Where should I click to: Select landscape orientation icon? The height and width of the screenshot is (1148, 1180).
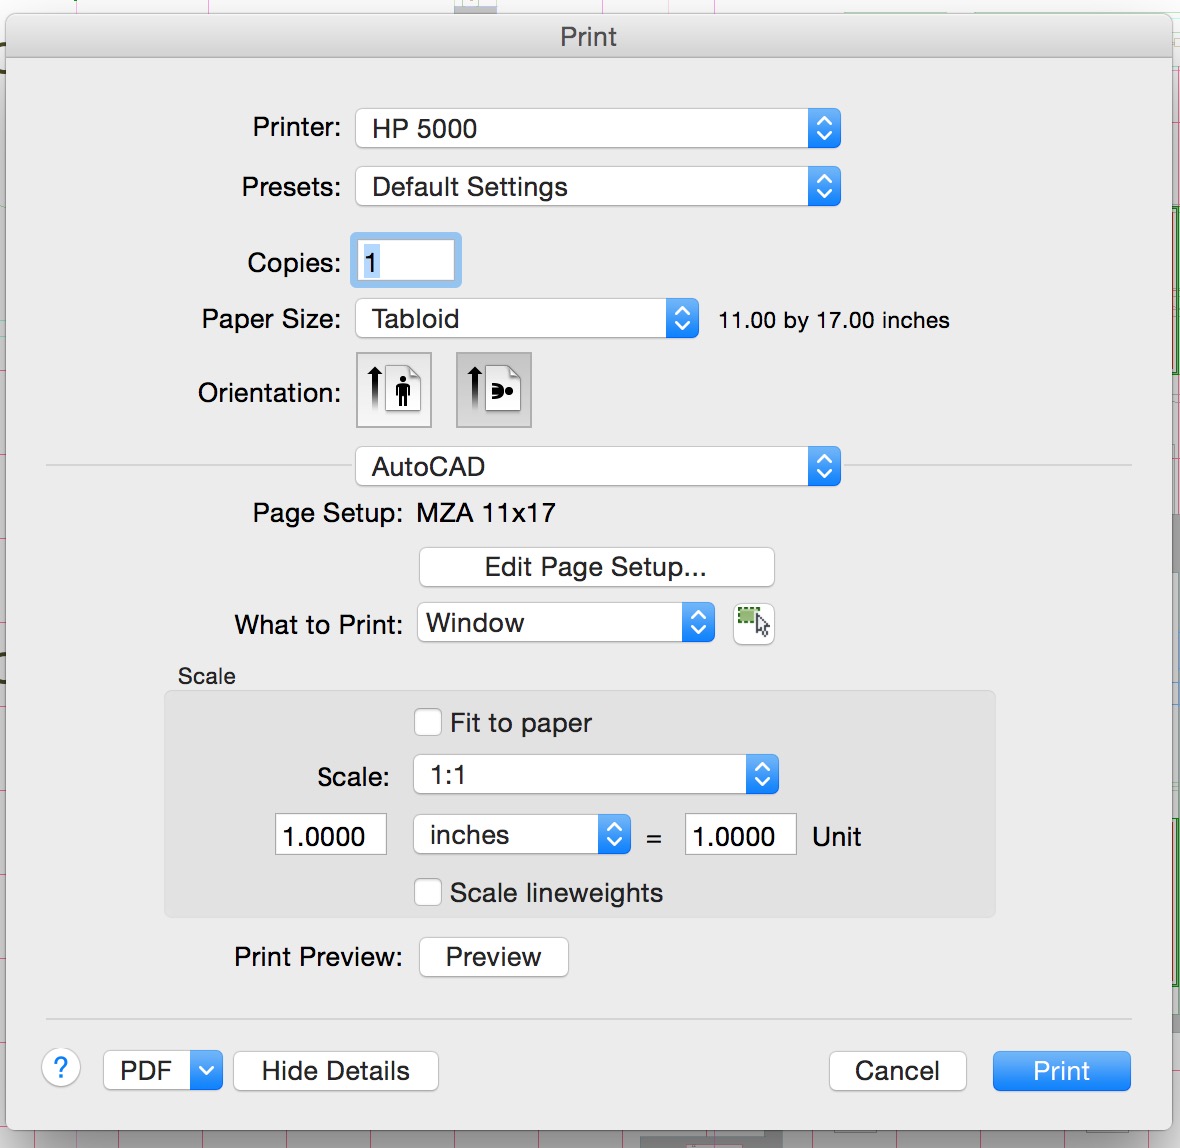pos(494,390)
